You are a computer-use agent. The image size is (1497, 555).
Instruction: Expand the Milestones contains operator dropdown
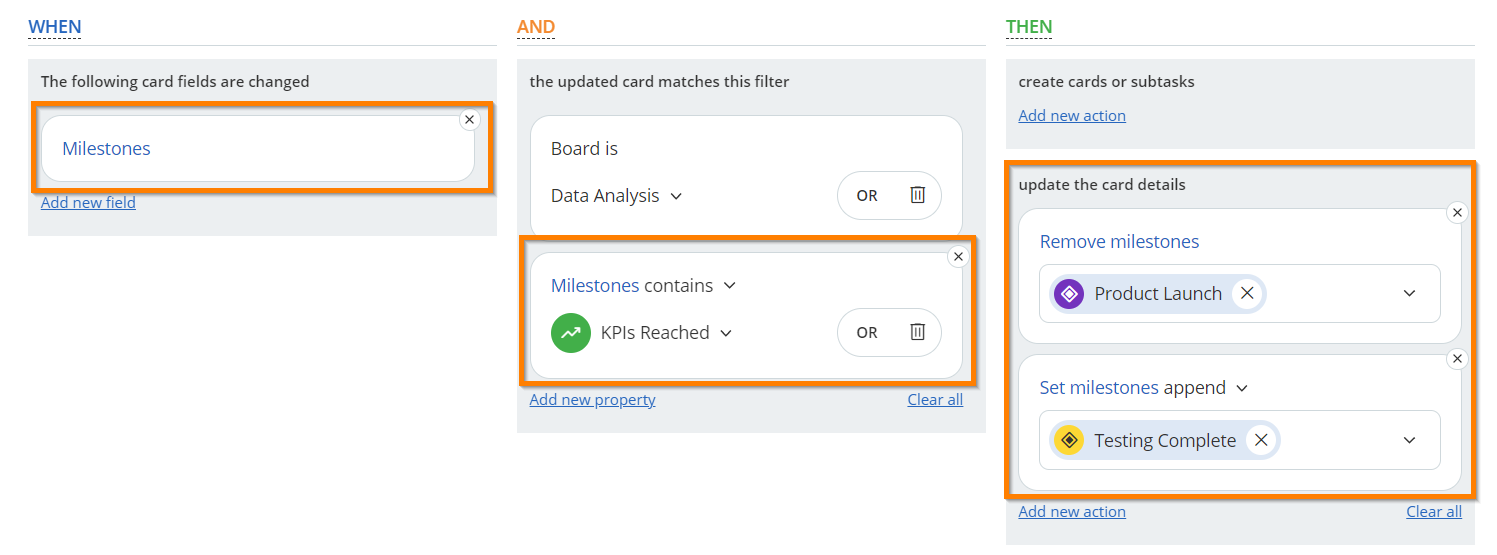[729, 285]
